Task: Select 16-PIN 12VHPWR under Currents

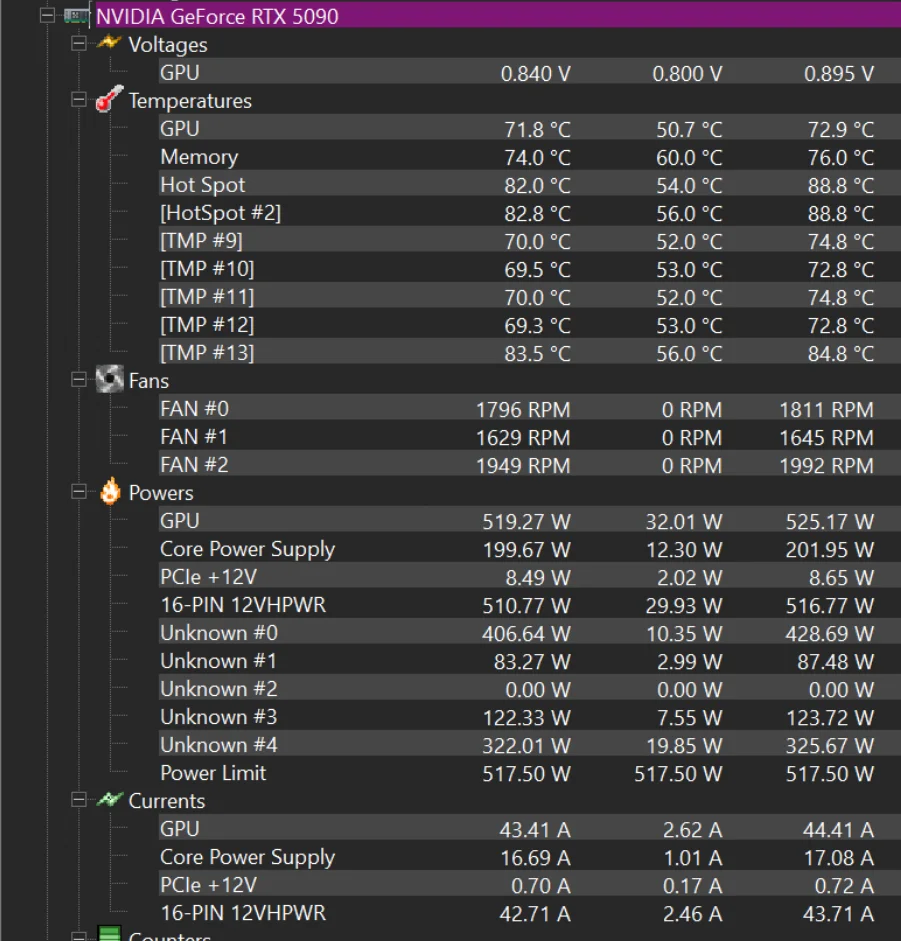Action: 529,913
